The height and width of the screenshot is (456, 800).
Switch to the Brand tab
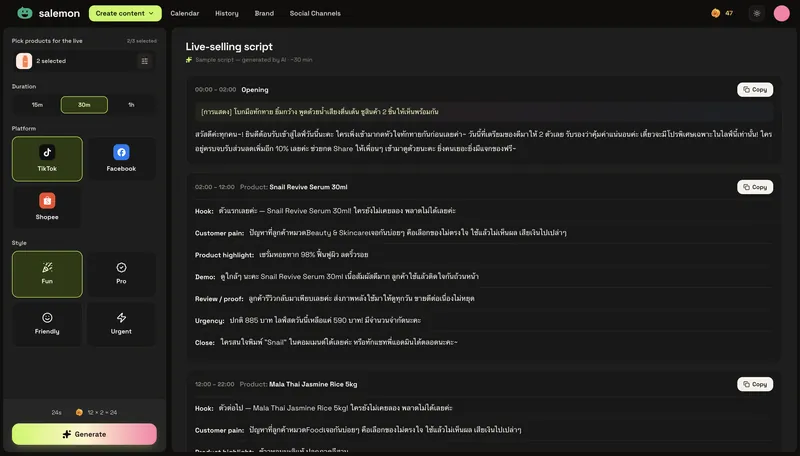pyautogui.click(x=264, y=13)
